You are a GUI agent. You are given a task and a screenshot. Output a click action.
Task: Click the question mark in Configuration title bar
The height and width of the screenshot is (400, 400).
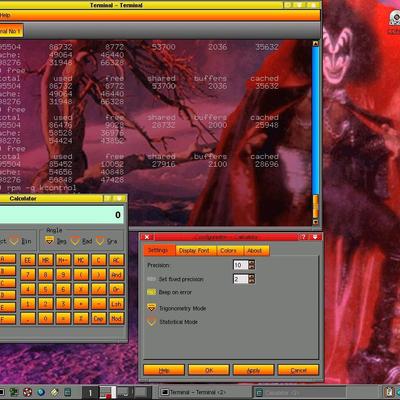(x=303, y=237)
